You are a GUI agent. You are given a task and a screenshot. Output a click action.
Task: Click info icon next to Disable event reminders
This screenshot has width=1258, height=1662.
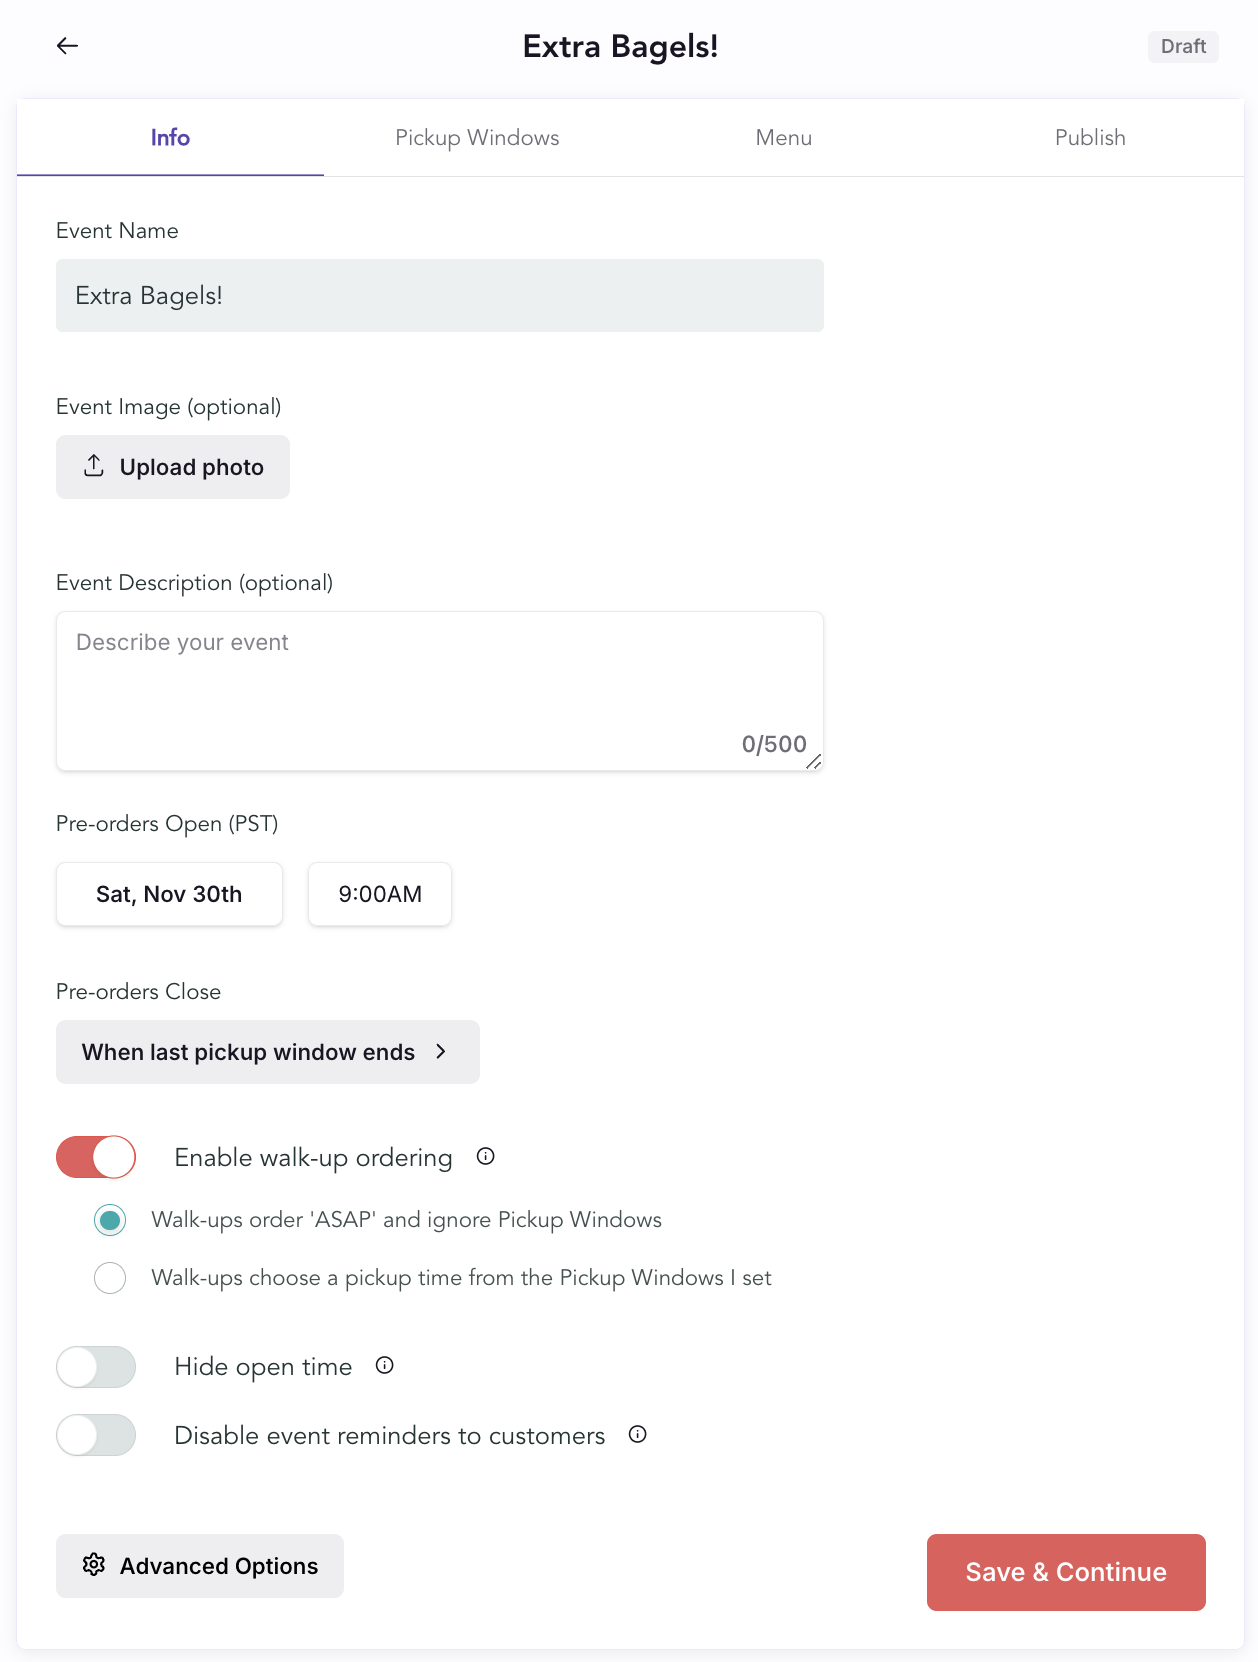(638, 1435)
